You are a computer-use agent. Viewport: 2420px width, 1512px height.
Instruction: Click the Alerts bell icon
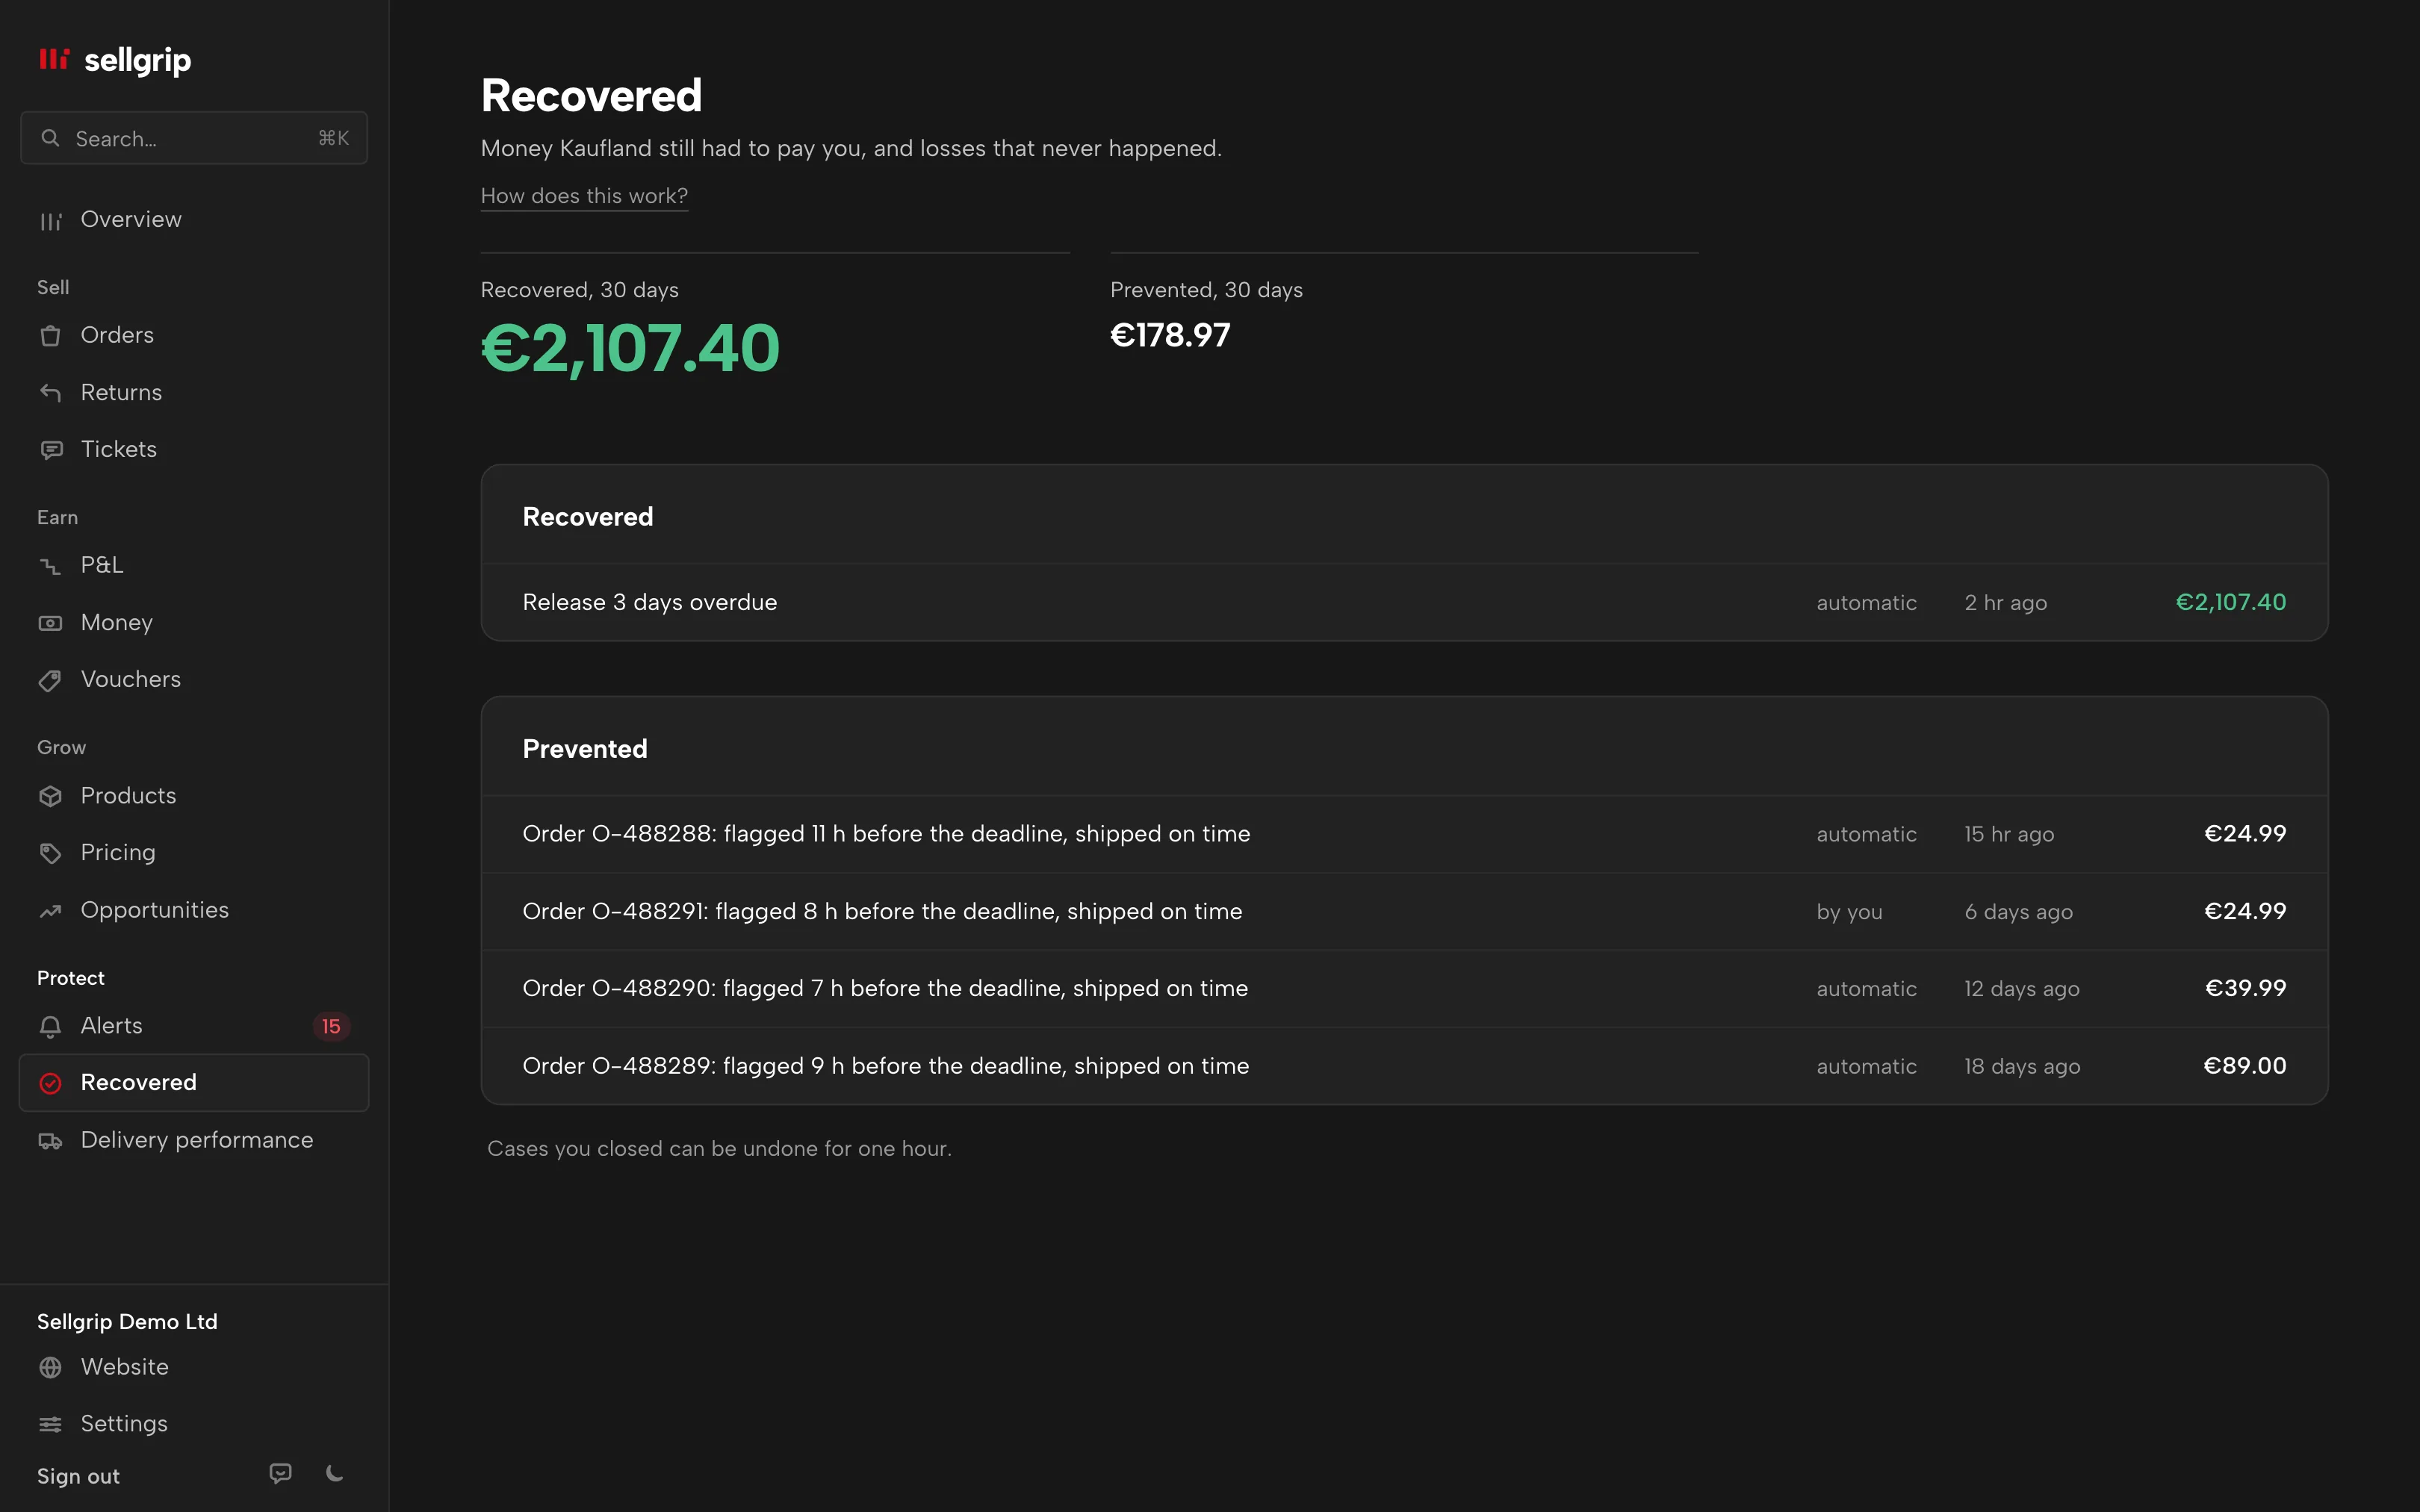point(50,1026)
